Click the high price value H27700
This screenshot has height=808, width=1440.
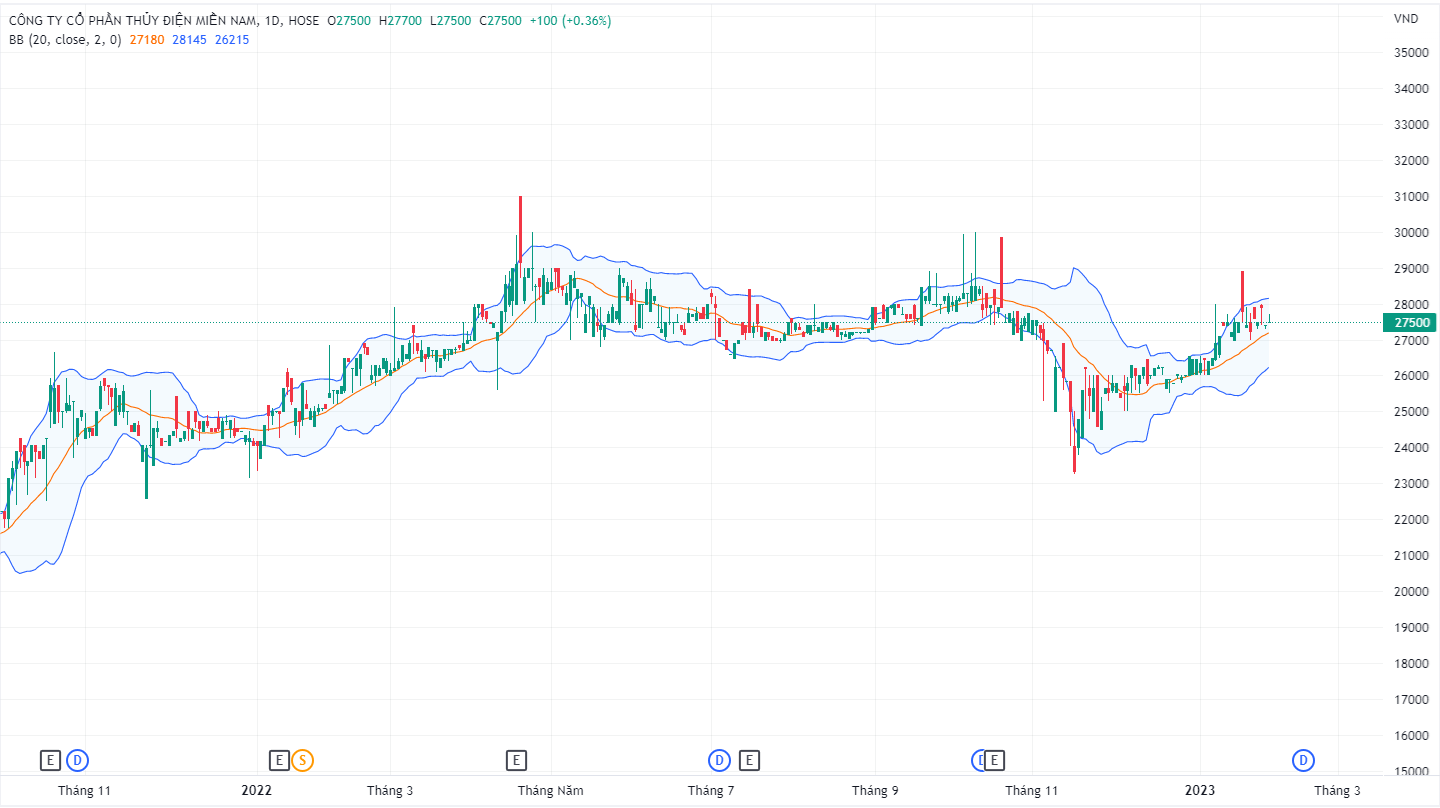point(400,20)
